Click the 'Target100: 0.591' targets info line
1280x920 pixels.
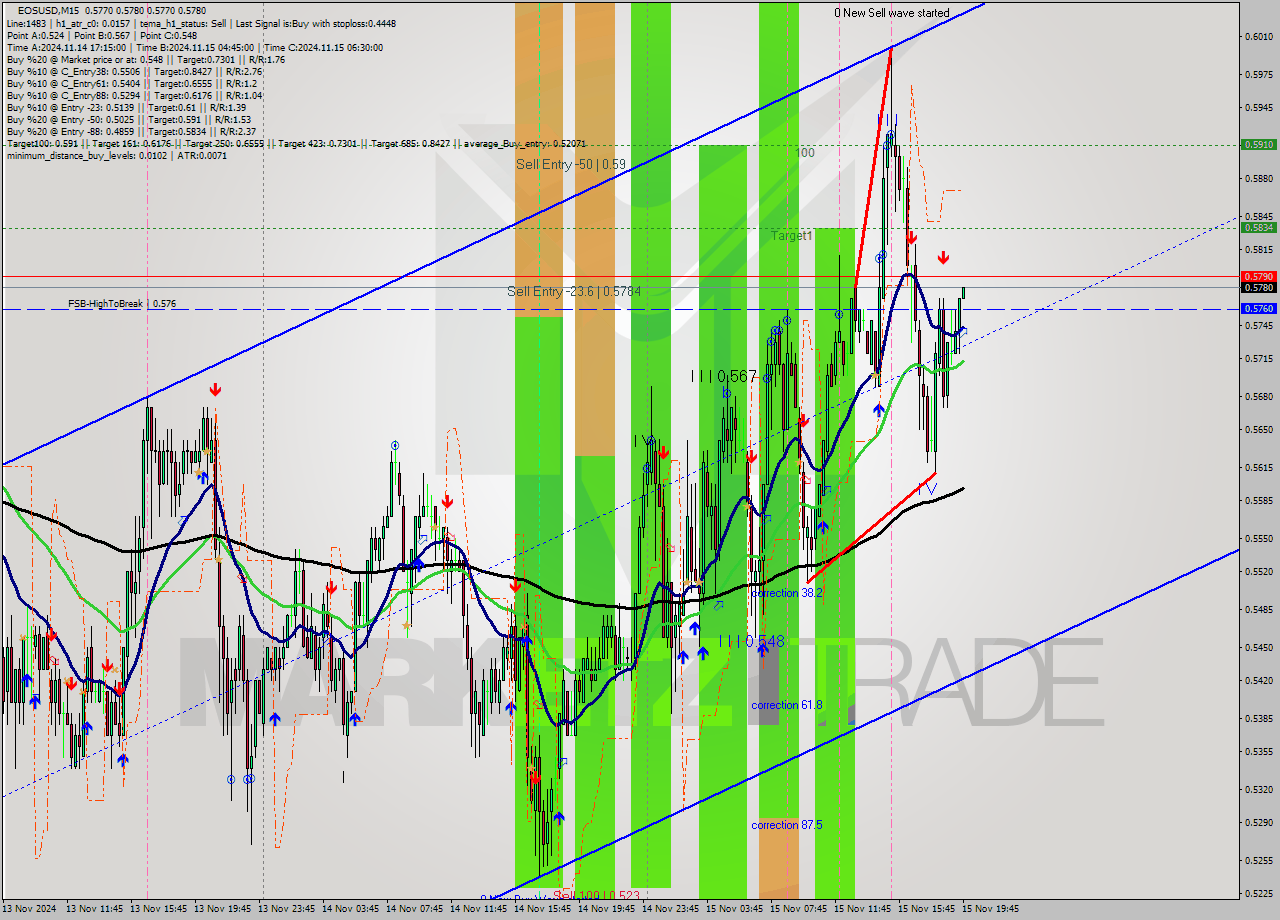pos(296,143)
